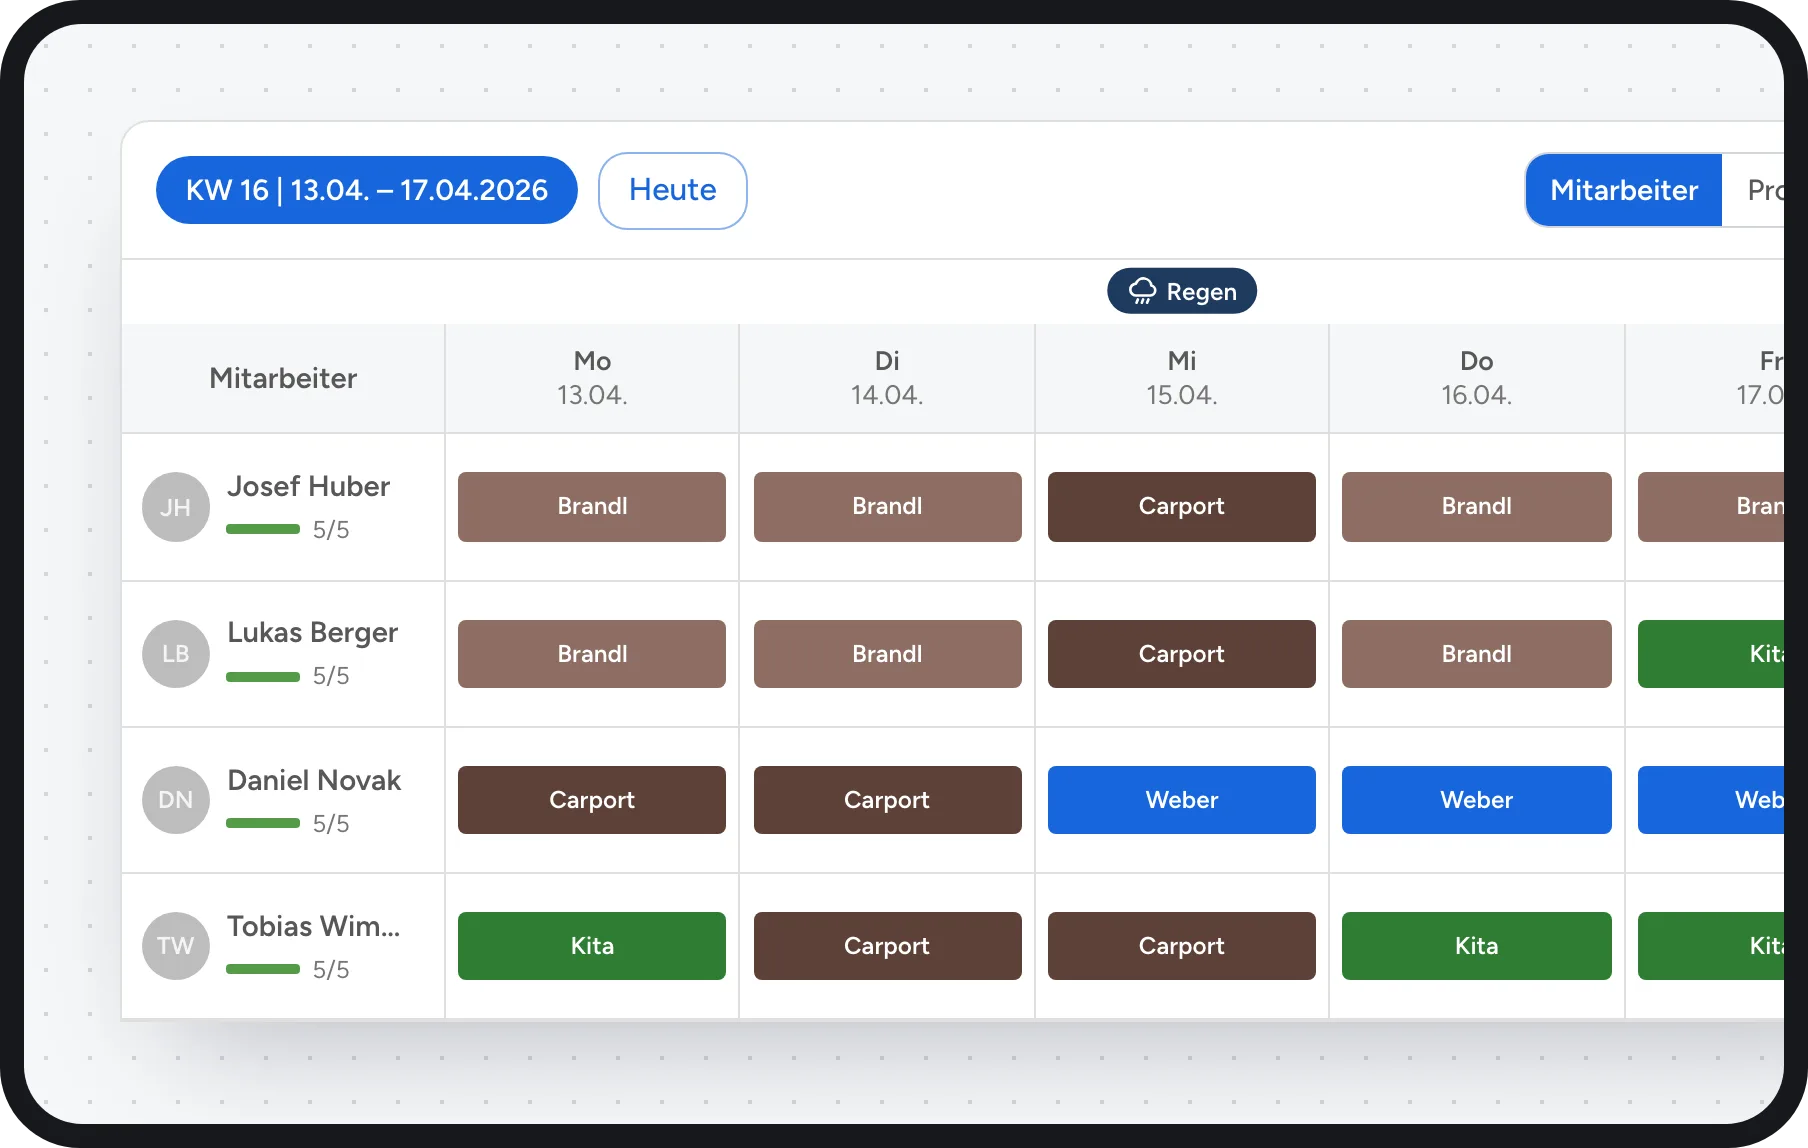This screenshot has height=1148, width=1808.
Task: Open Daniel Novak's Monday Carport assignment
Action: tap(592, 800)
